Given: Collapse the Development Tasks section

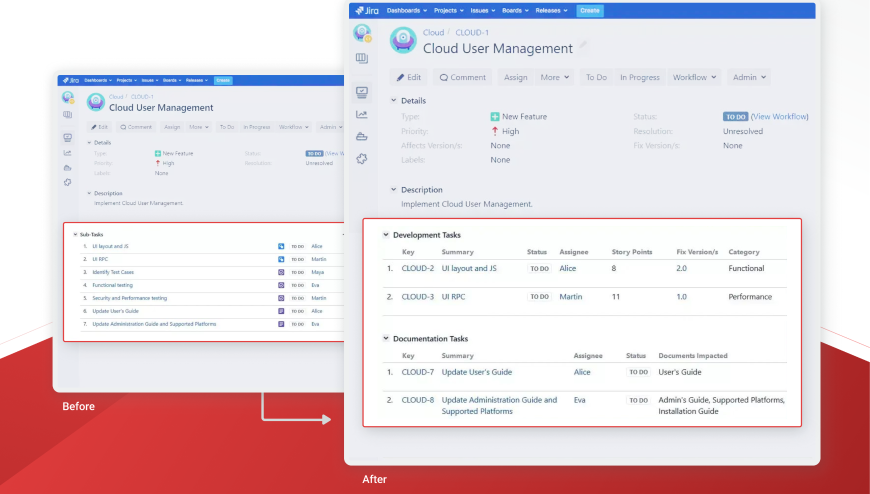Looking at the screenshot, I should [x=386, y=235].
